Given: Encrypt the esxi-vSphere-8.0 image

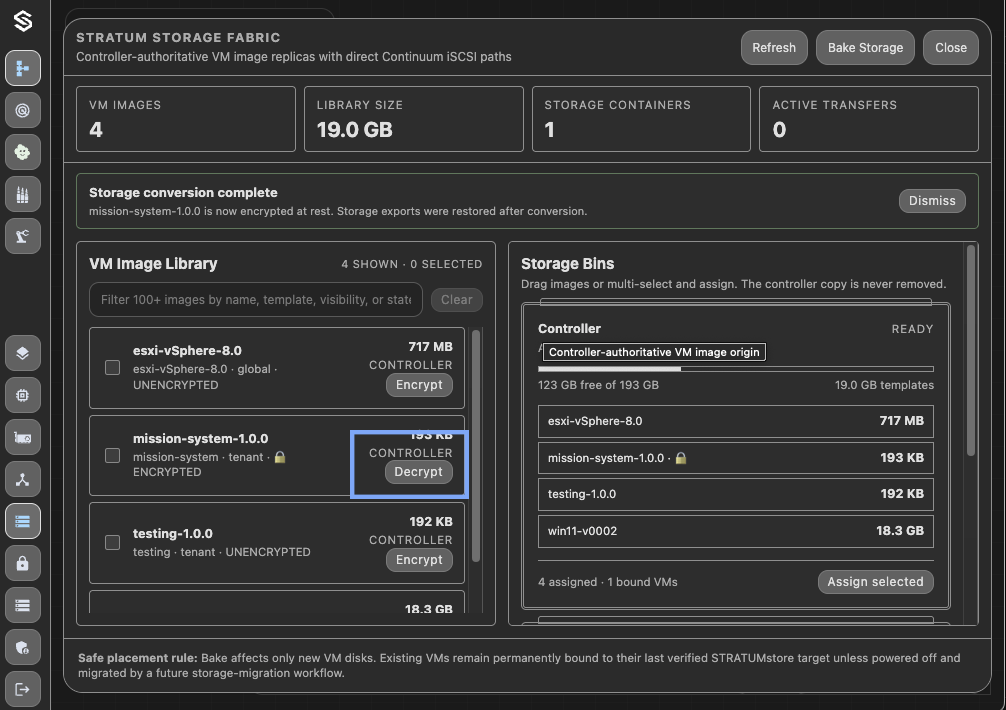Looking at the screenshot, I should click(419, 385).
